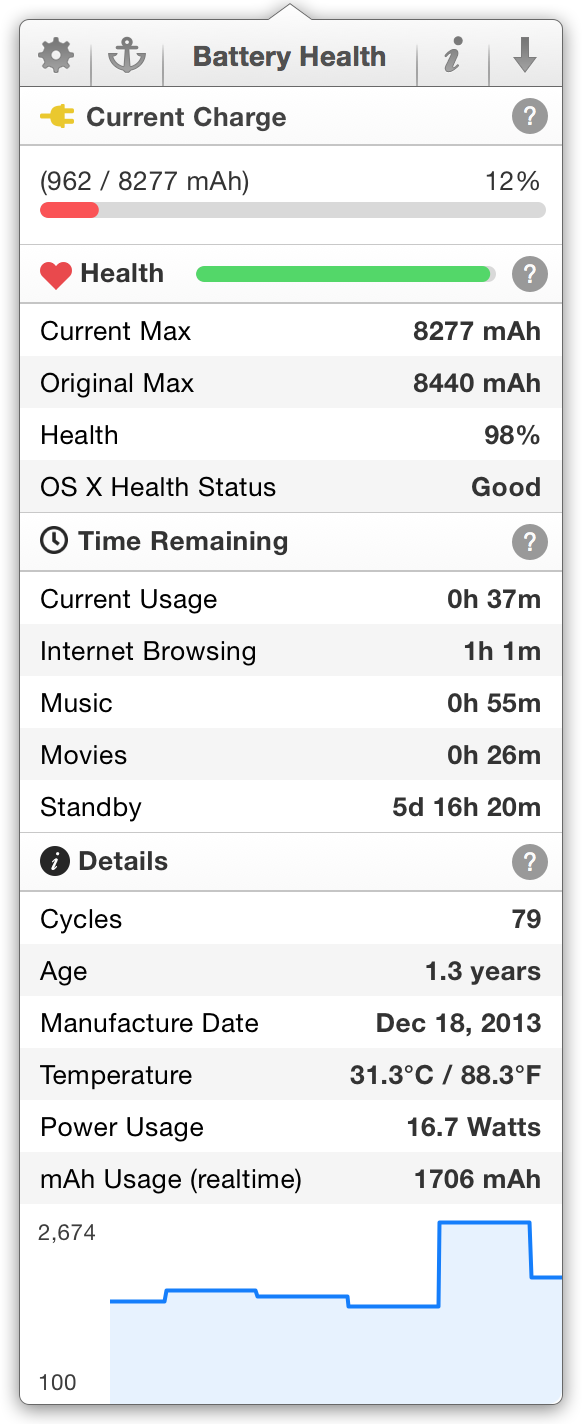
Task: Select the Standby time row
Action: point(291,807)
